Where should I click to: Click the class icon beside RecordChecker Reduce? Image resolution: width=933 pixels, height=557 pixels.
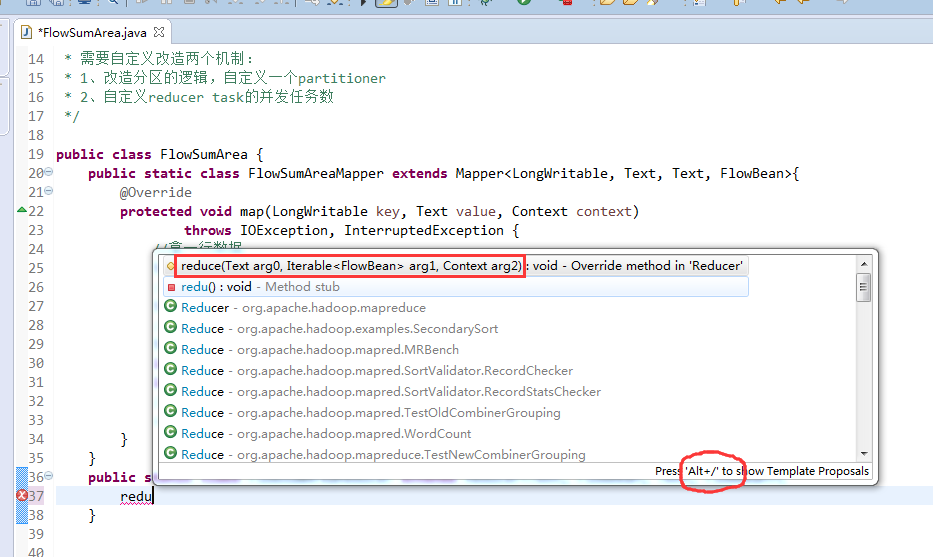171,369
